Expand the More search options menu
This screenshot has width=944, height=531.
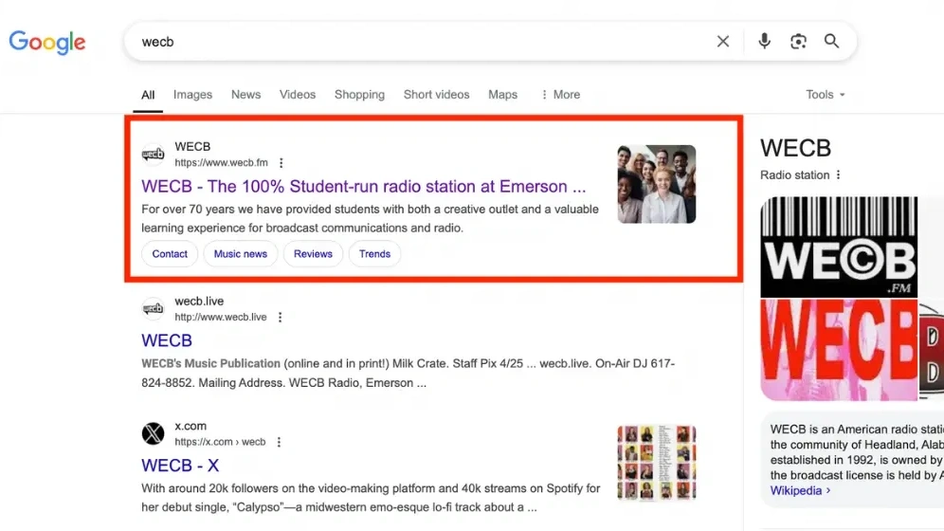(560, 95)
